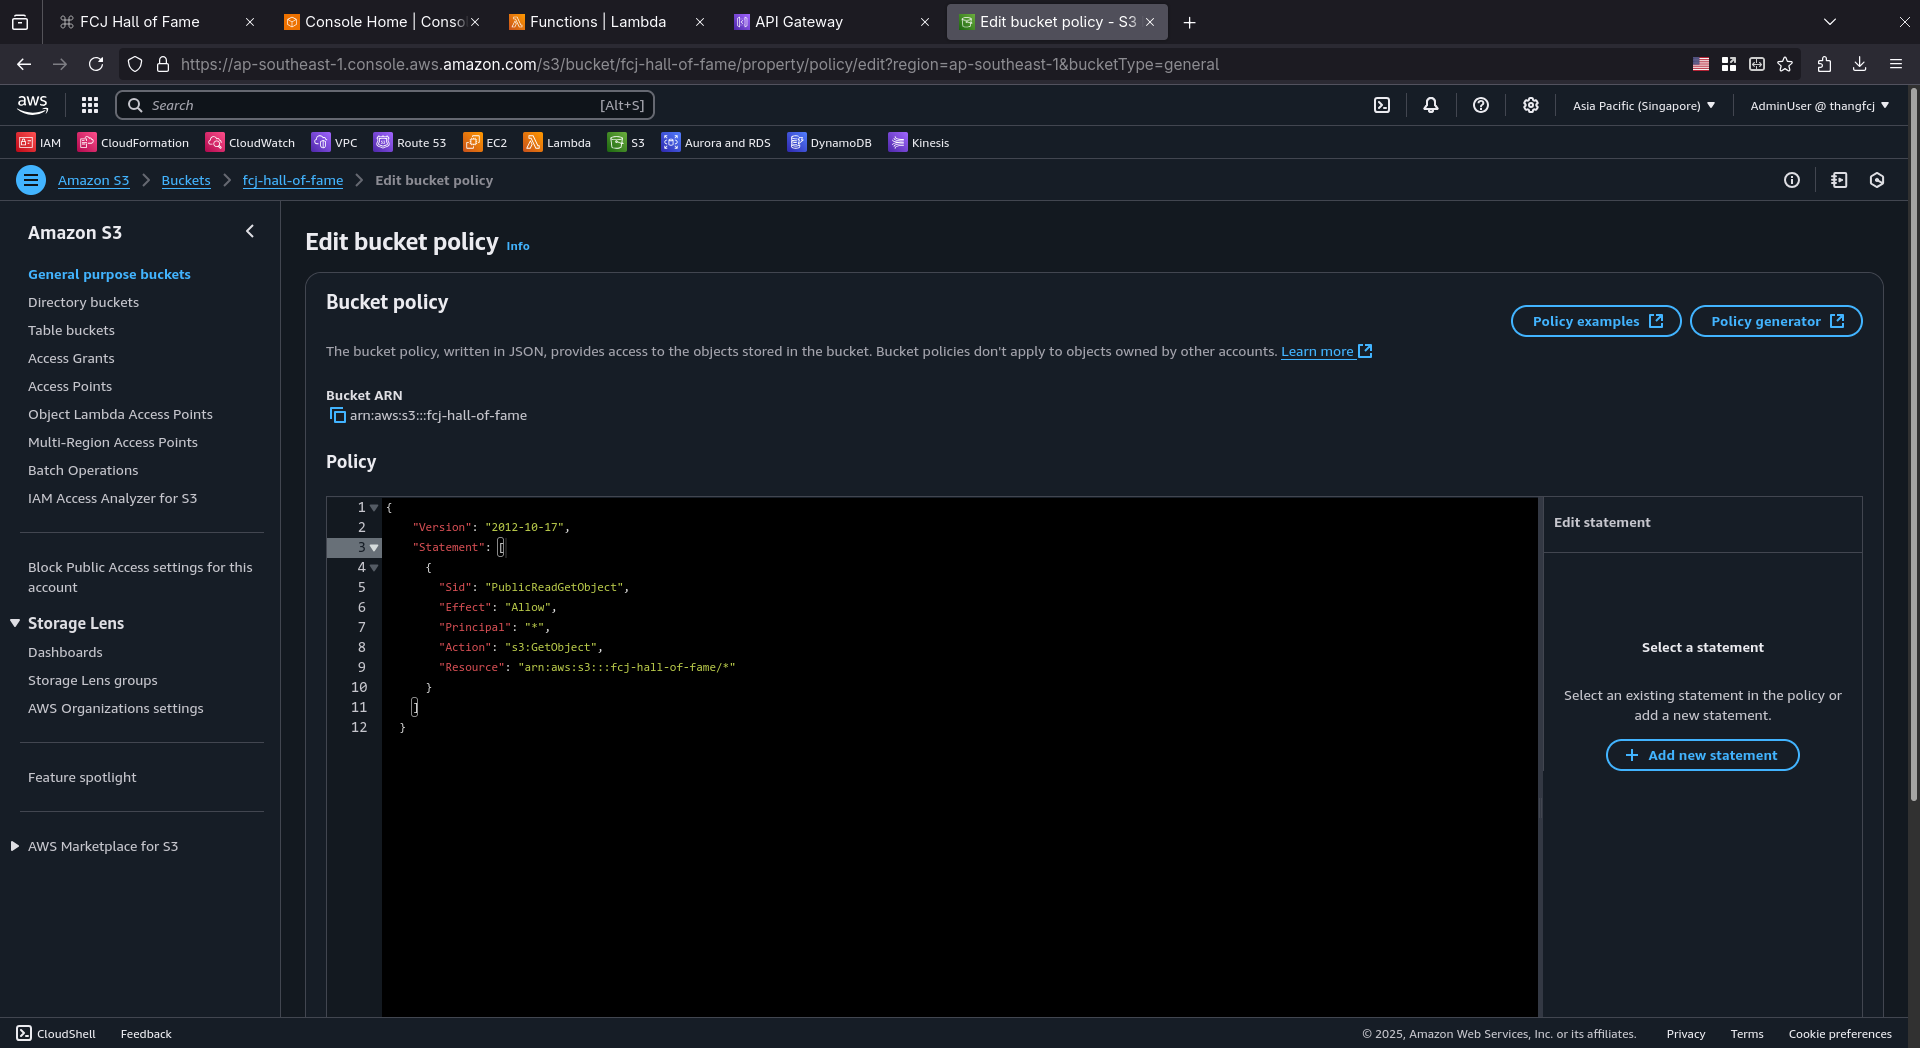Open Table buckets in sidebar

[71, 330]
